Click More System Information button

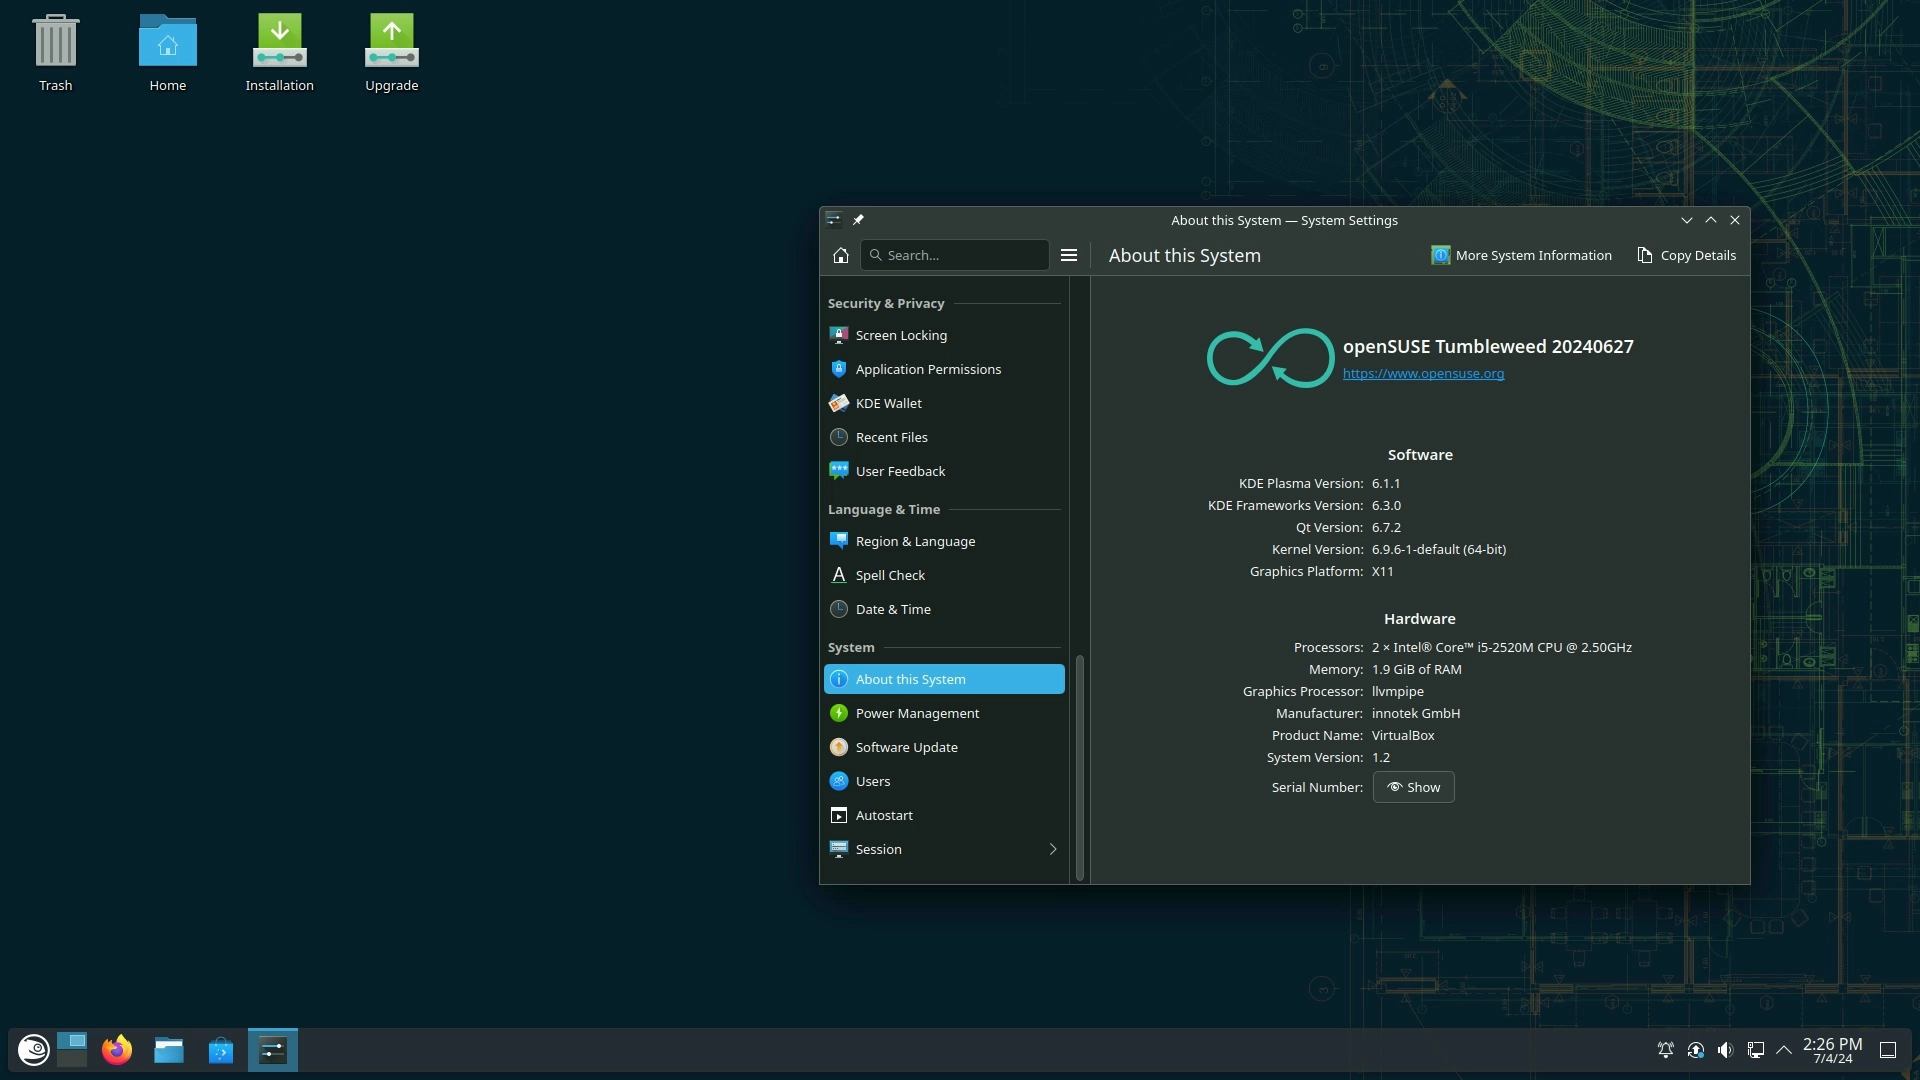click(1521, 255)
